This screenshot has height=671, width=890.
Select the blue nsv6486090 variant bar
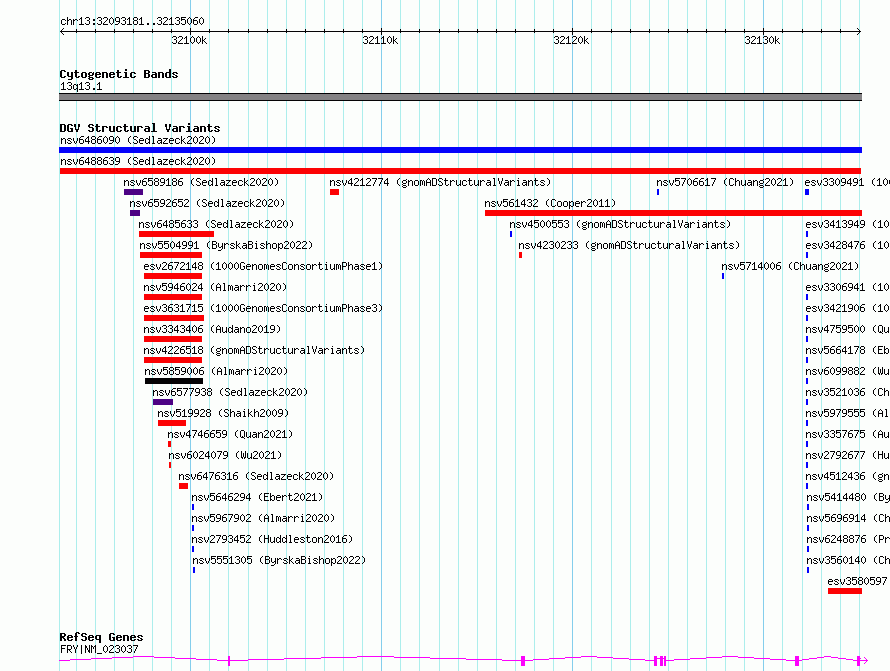460,150
